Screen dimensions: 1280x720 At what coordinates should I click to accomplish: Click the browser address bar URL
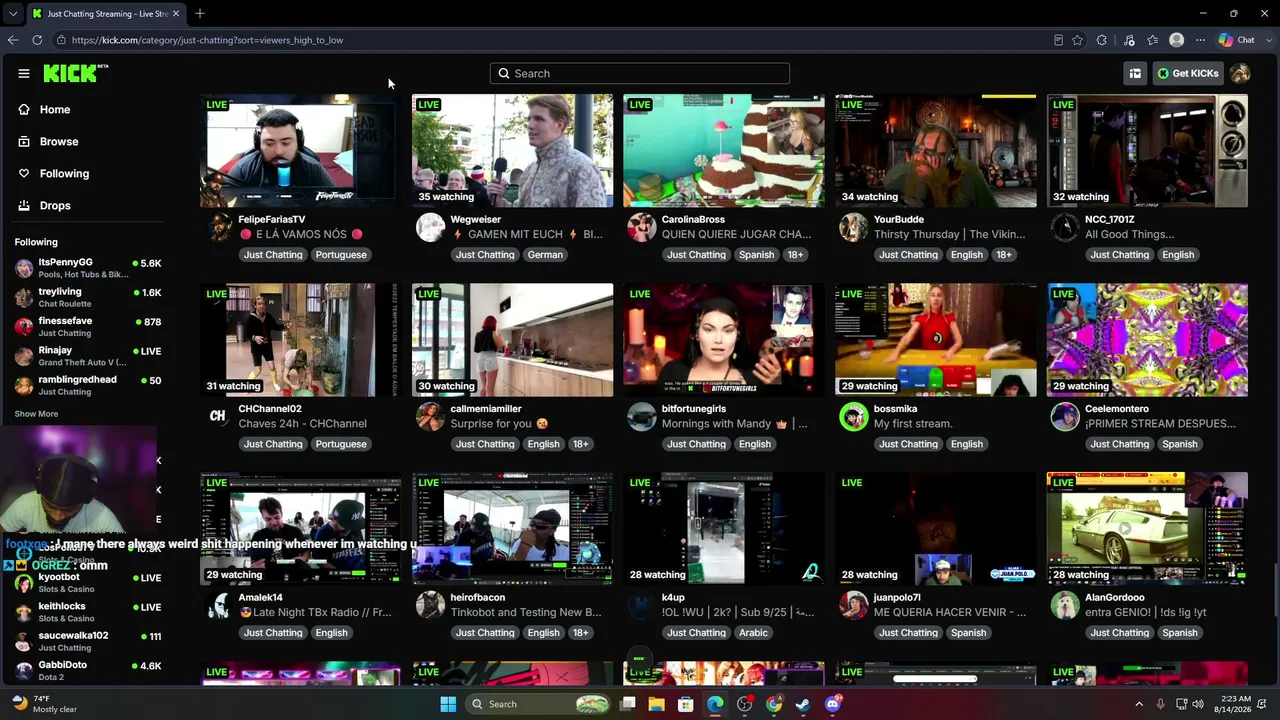point(207,40)
